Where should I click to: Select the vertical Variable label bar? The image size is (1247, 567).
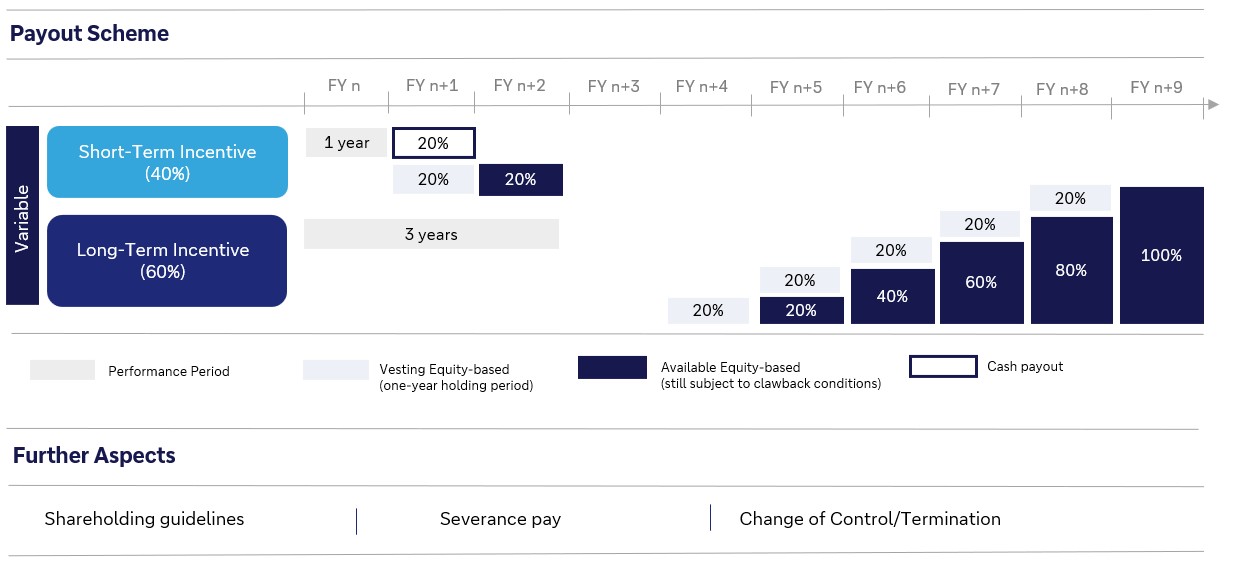[x=22, y=215]
